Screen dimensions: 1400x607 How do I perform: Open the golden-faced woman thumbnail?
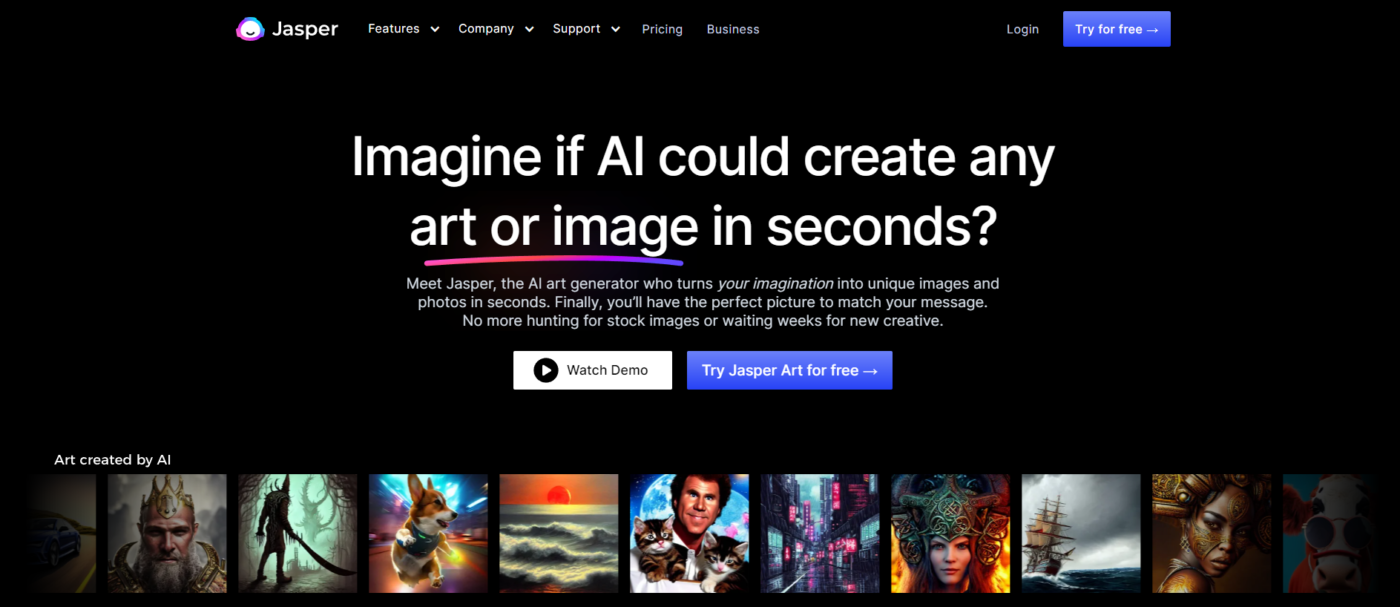(1211, 533)
